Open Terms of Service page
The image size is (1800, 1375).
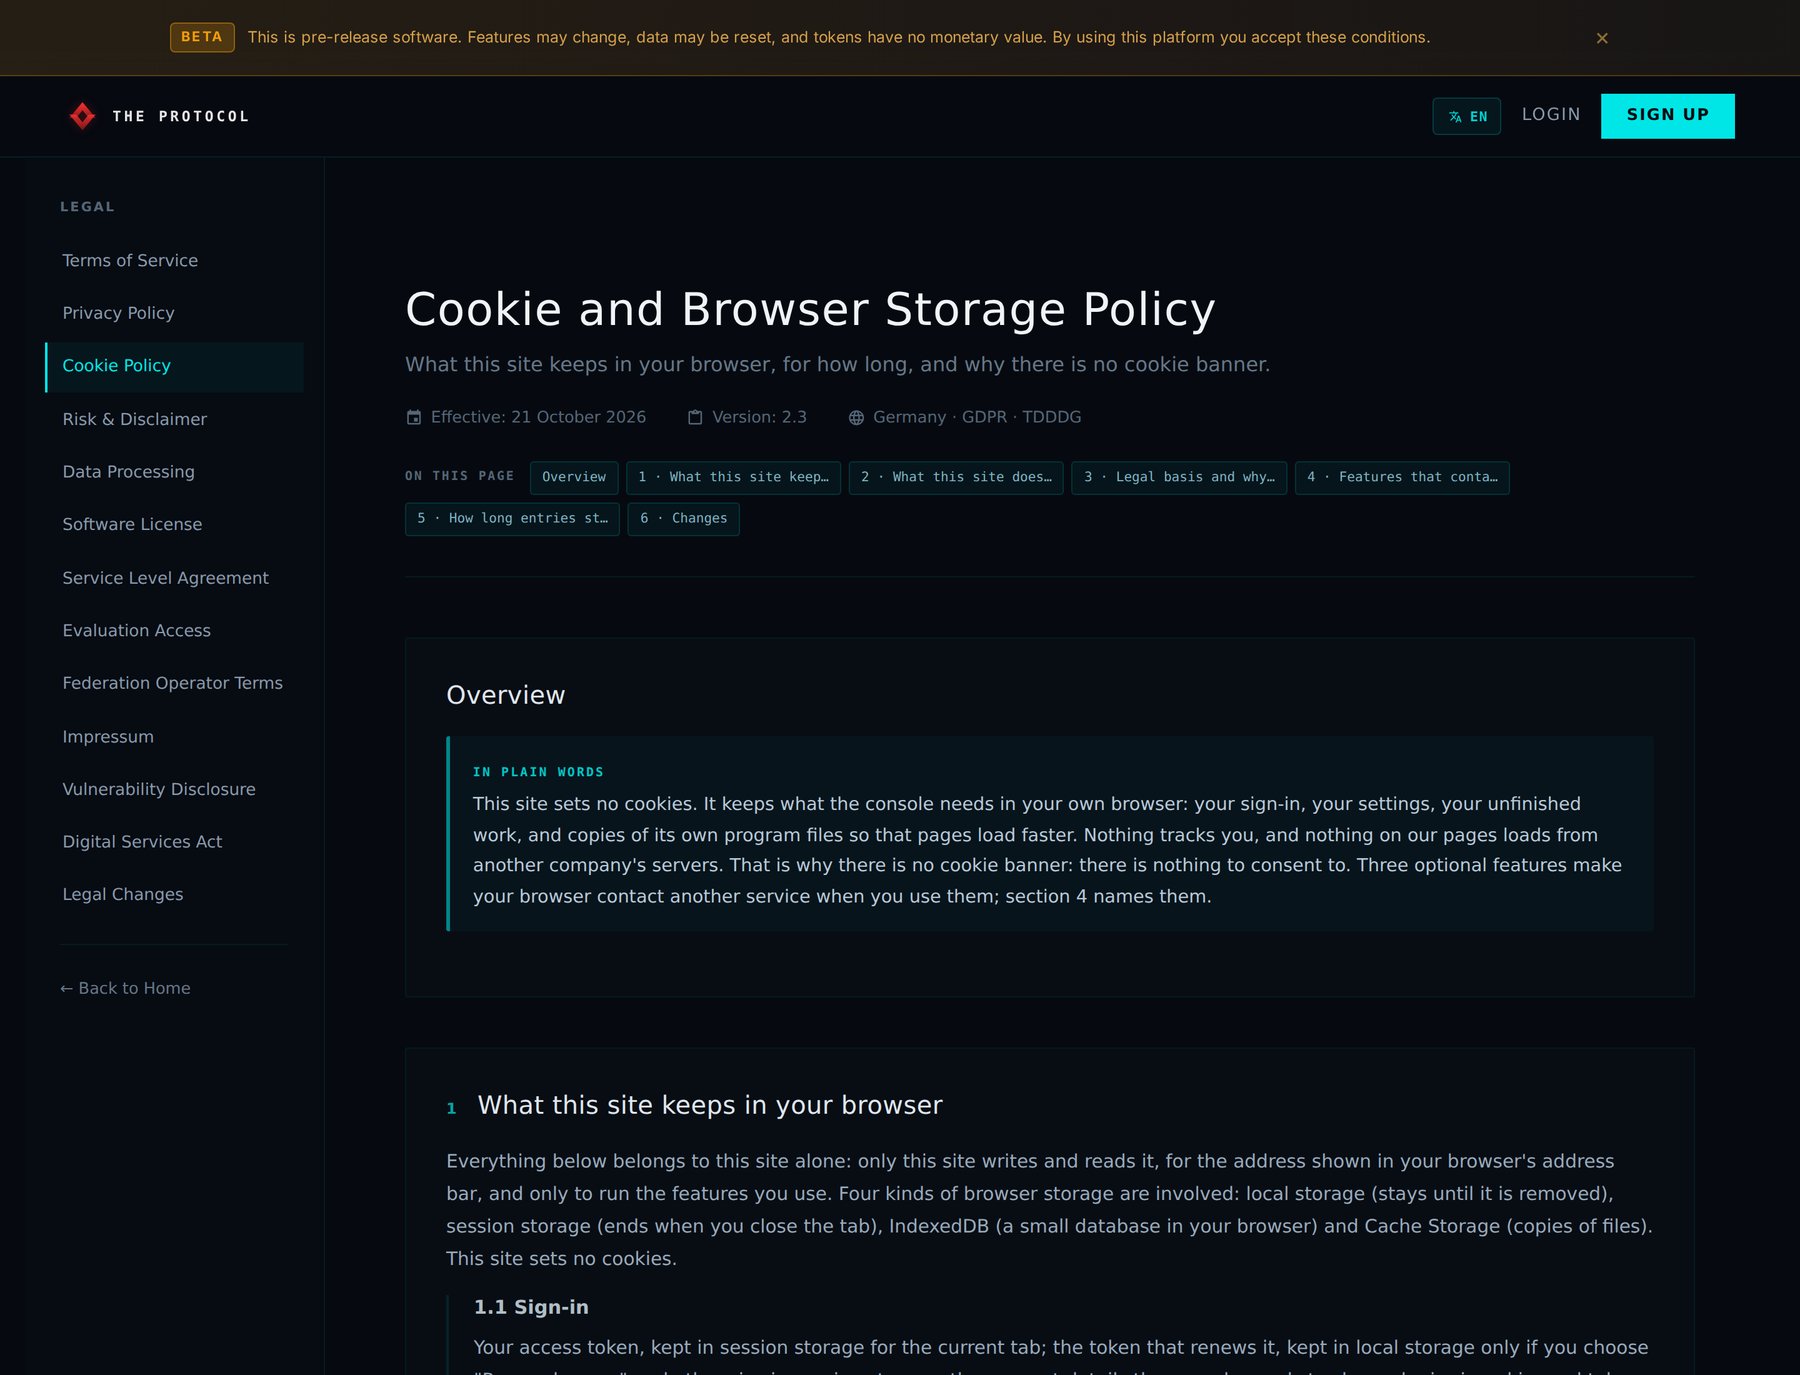tap(175, 260)
